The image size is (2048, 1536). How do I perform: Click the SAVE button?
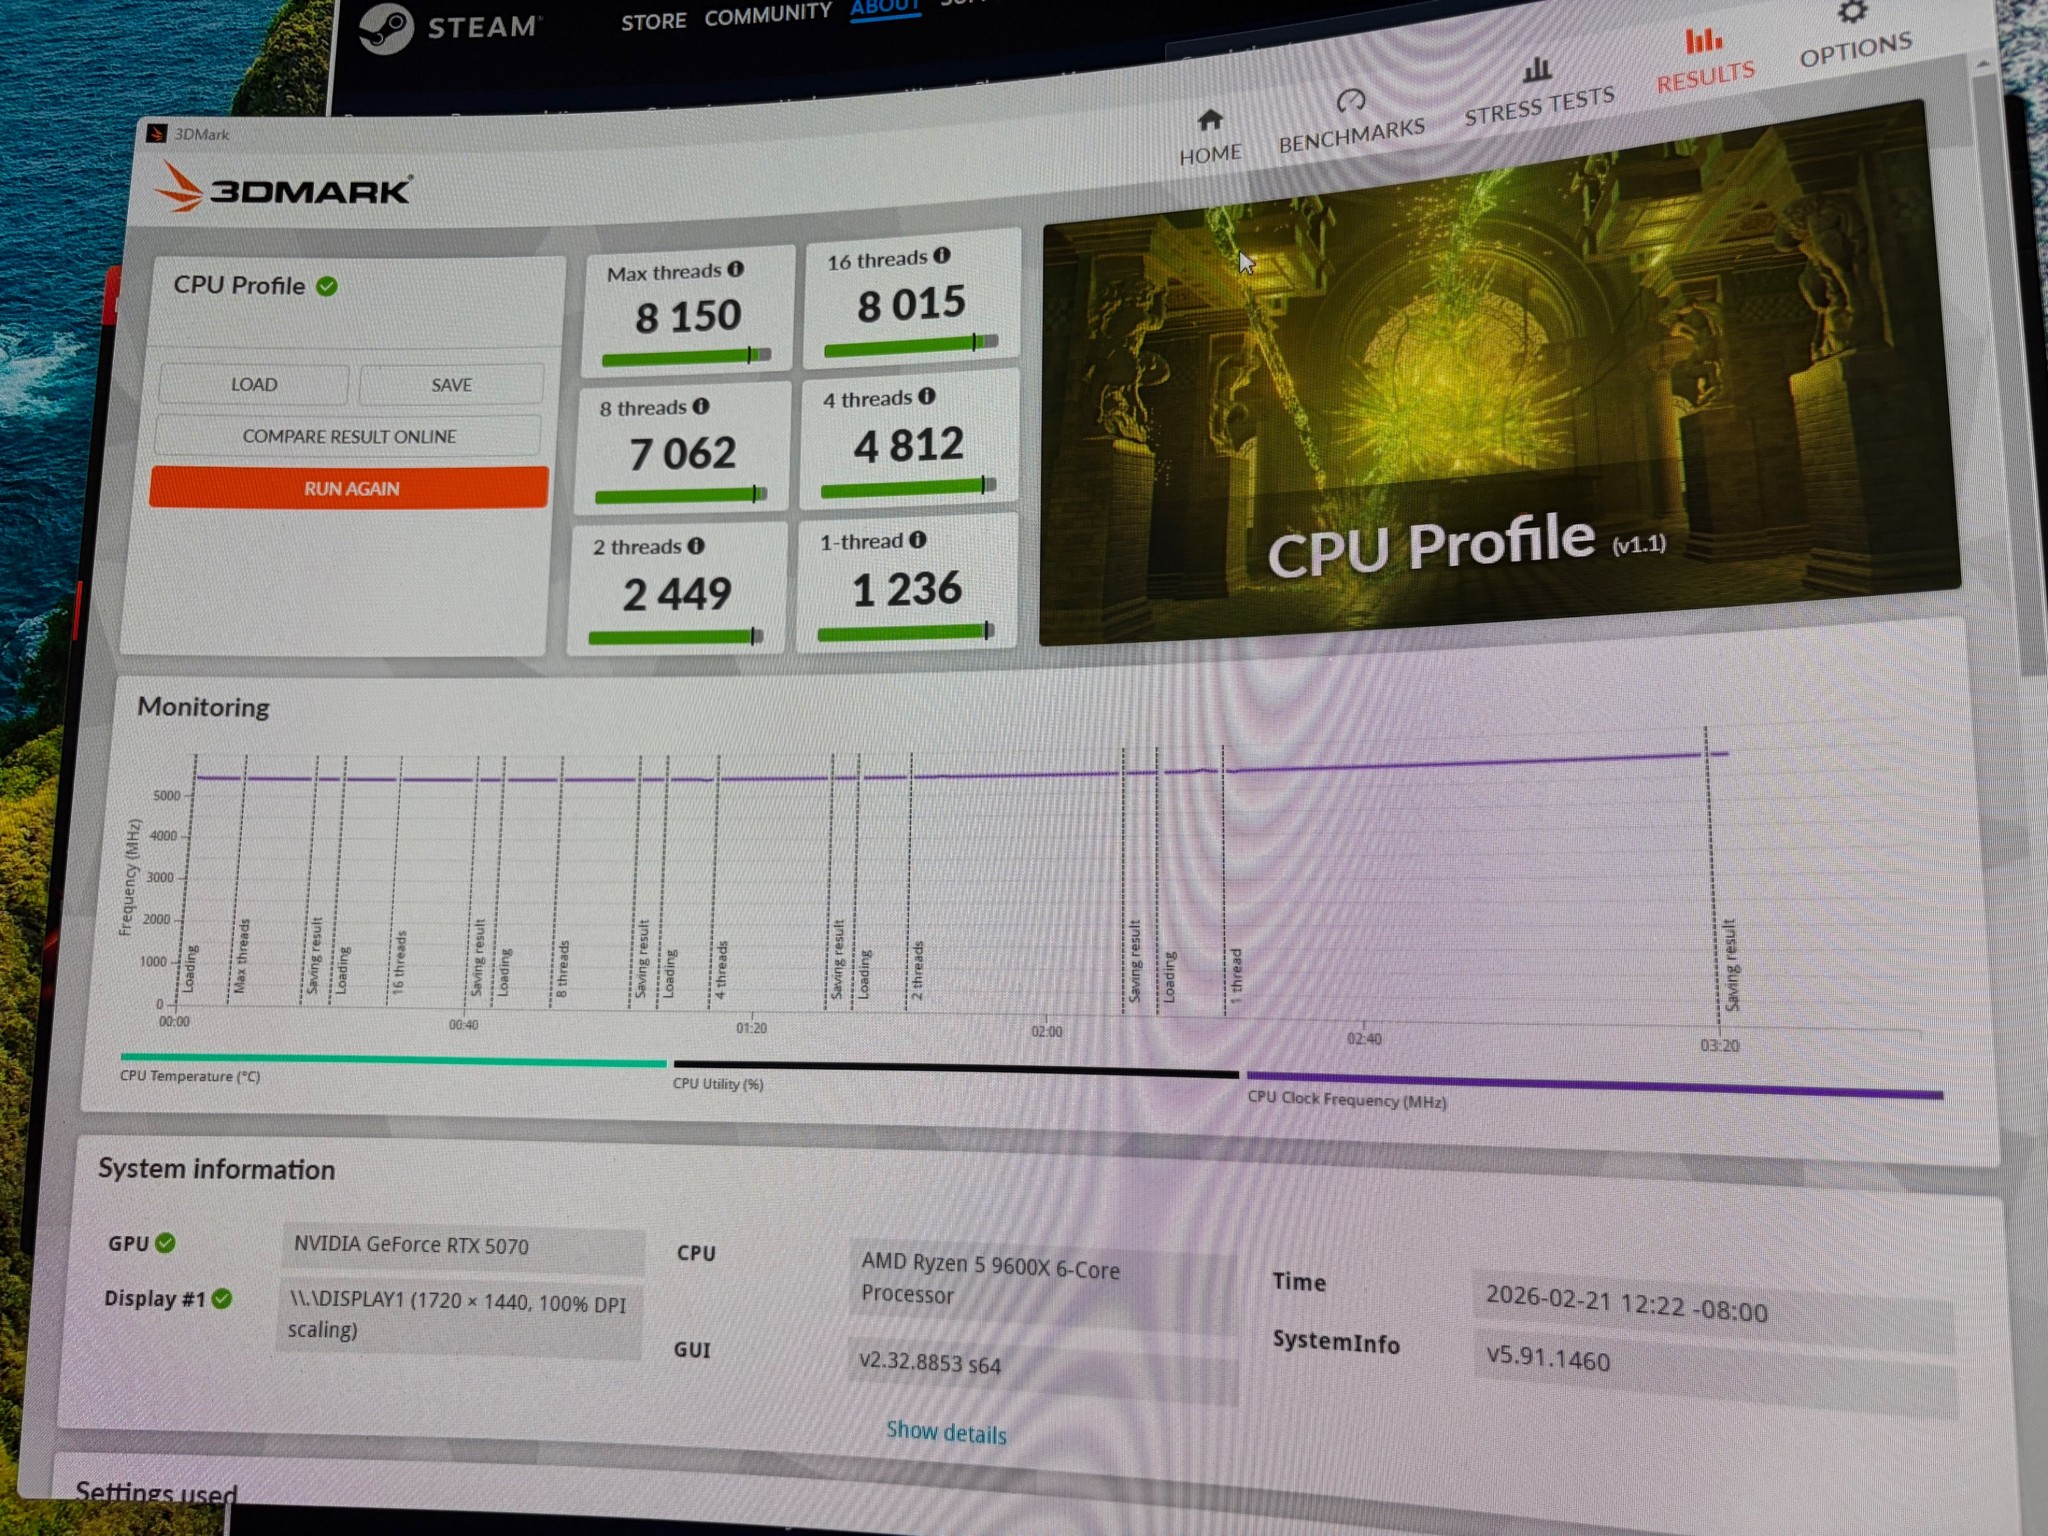[451, 384]
